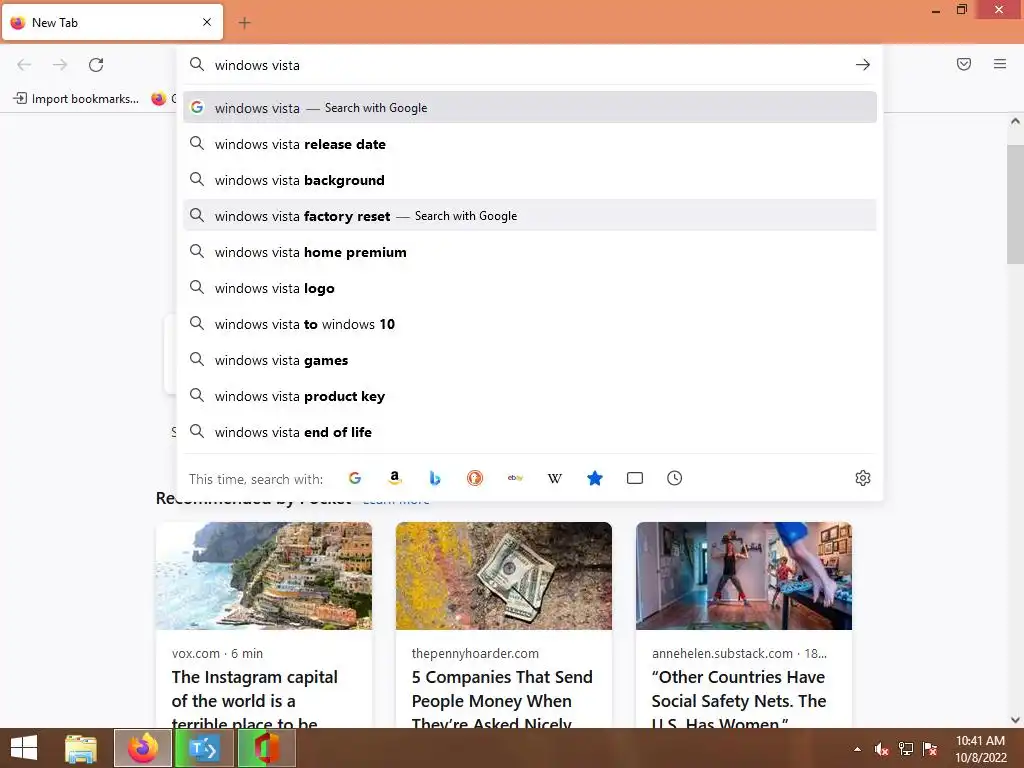Screen dimensions: 1024x768
Task: Go forward one page
Action: tap(60, 65)
